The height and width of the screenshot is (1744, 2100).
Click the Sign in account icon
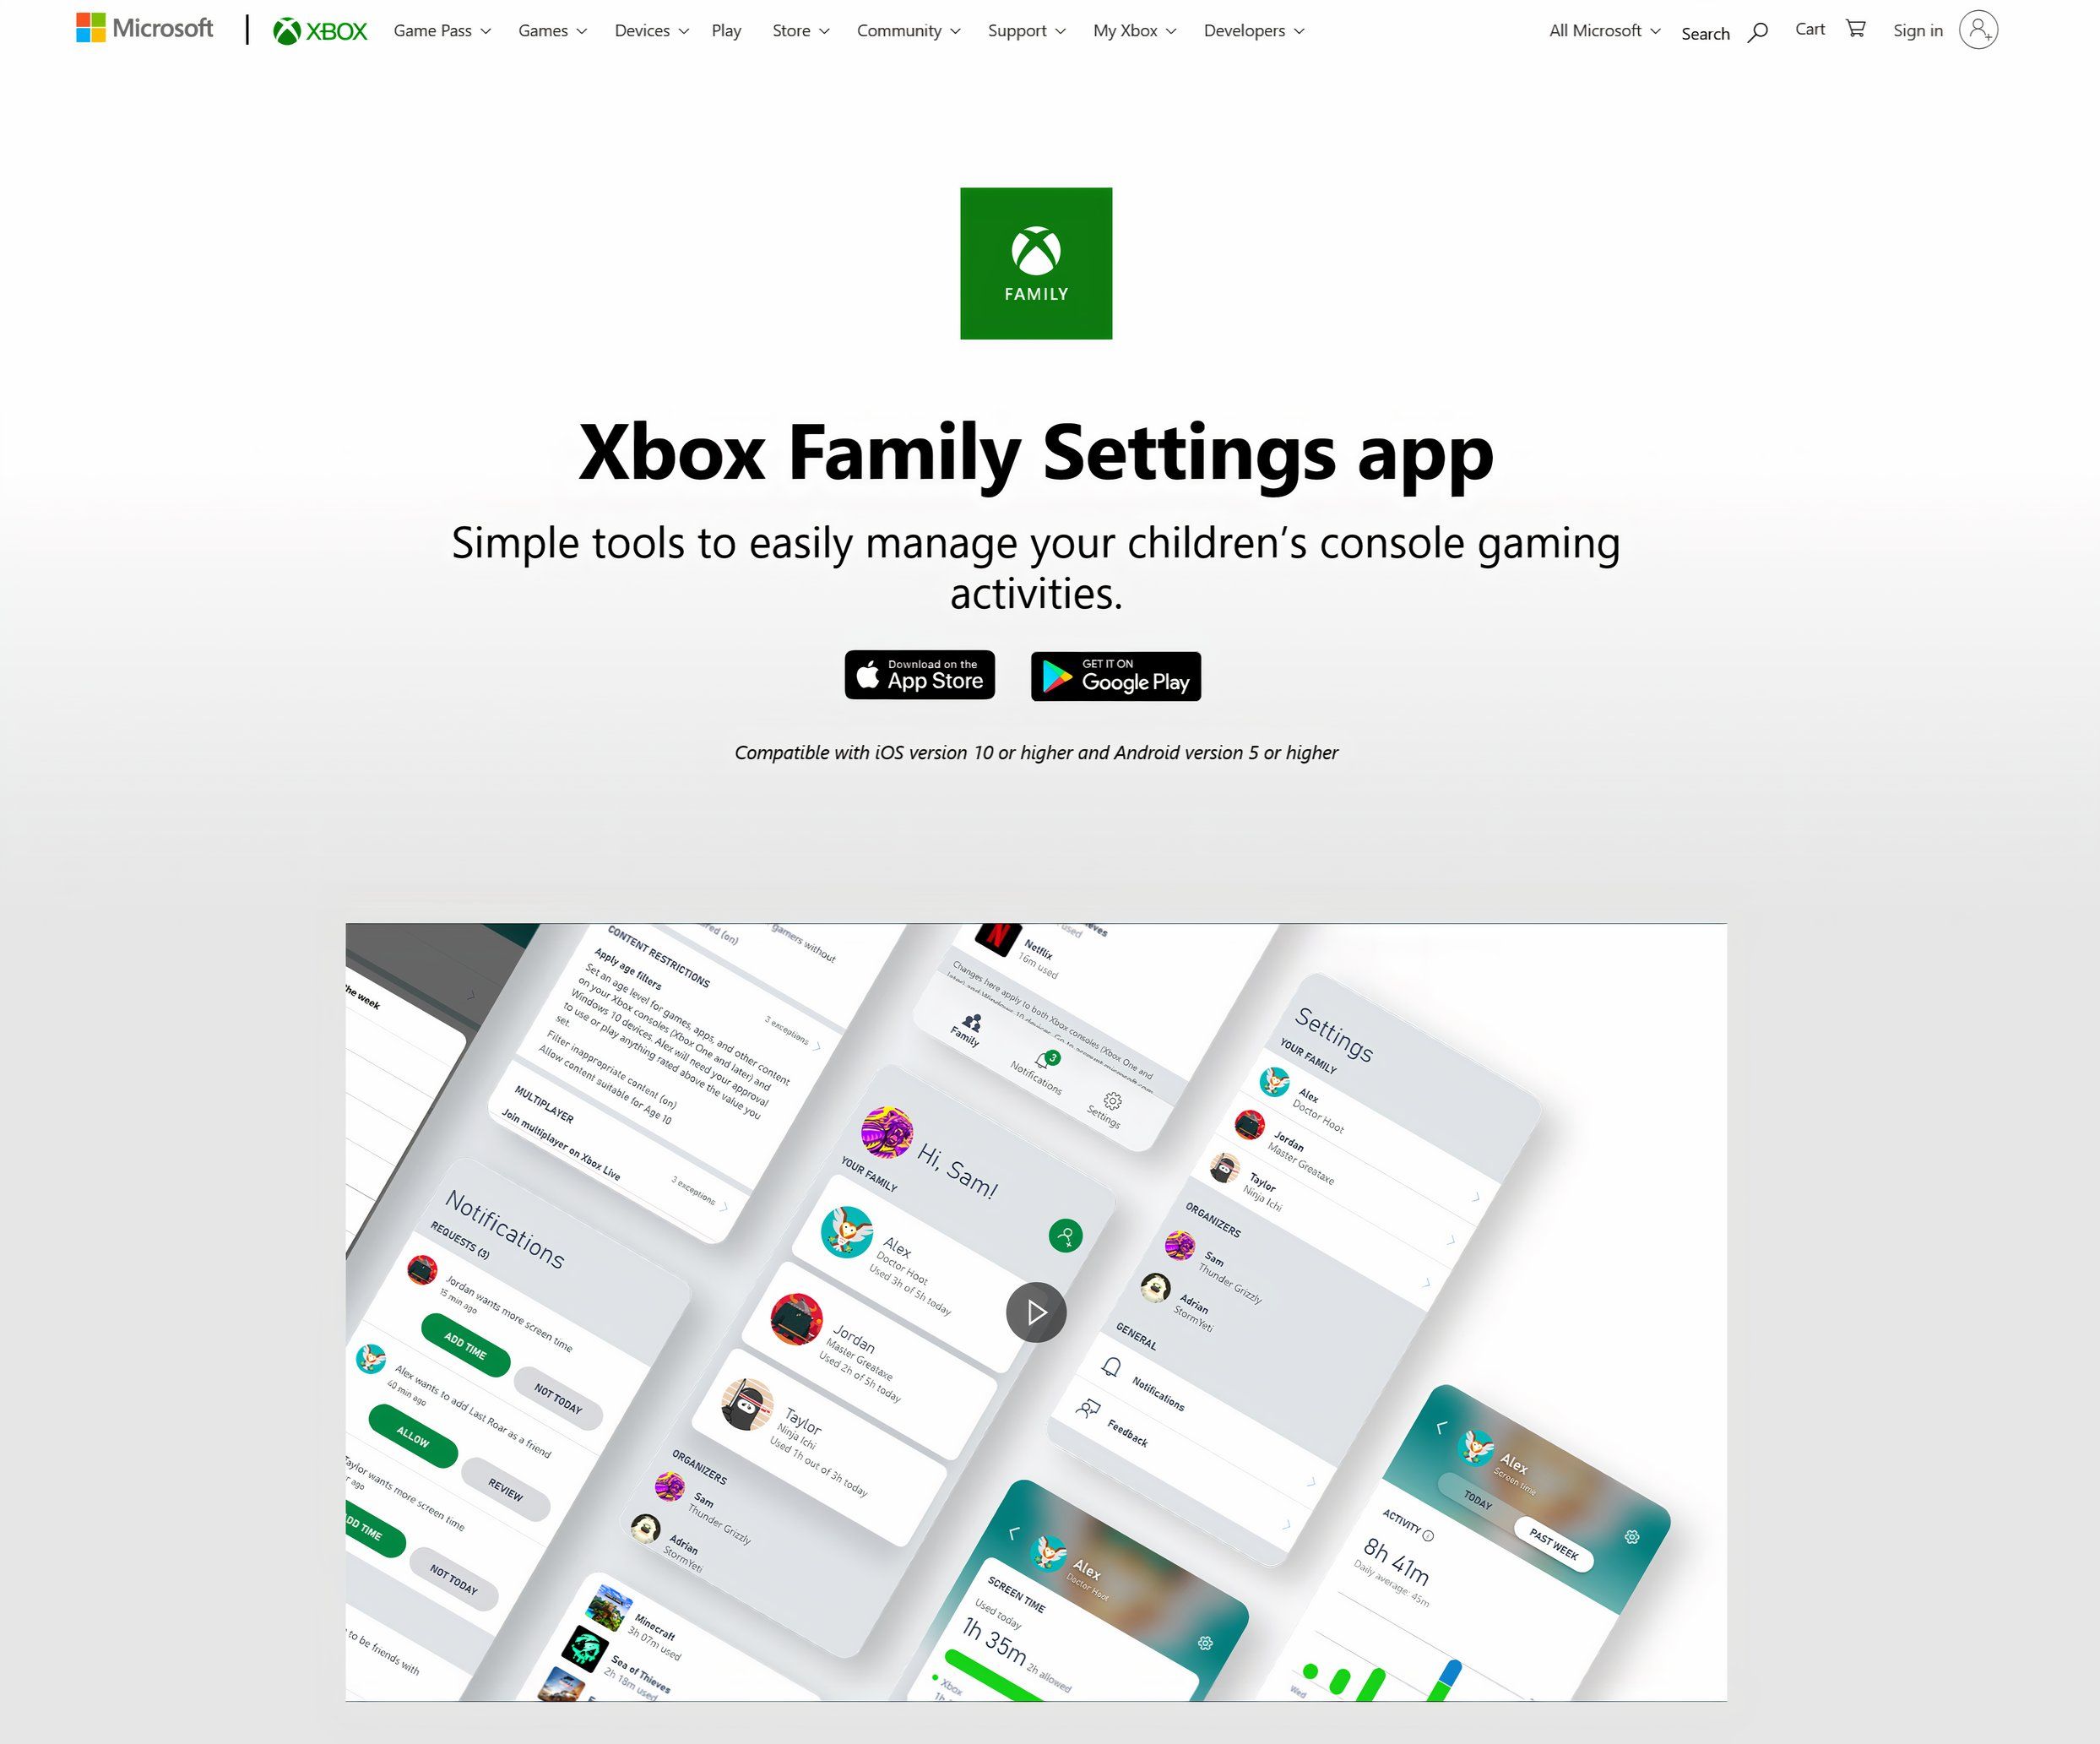tap(1979, 30)
